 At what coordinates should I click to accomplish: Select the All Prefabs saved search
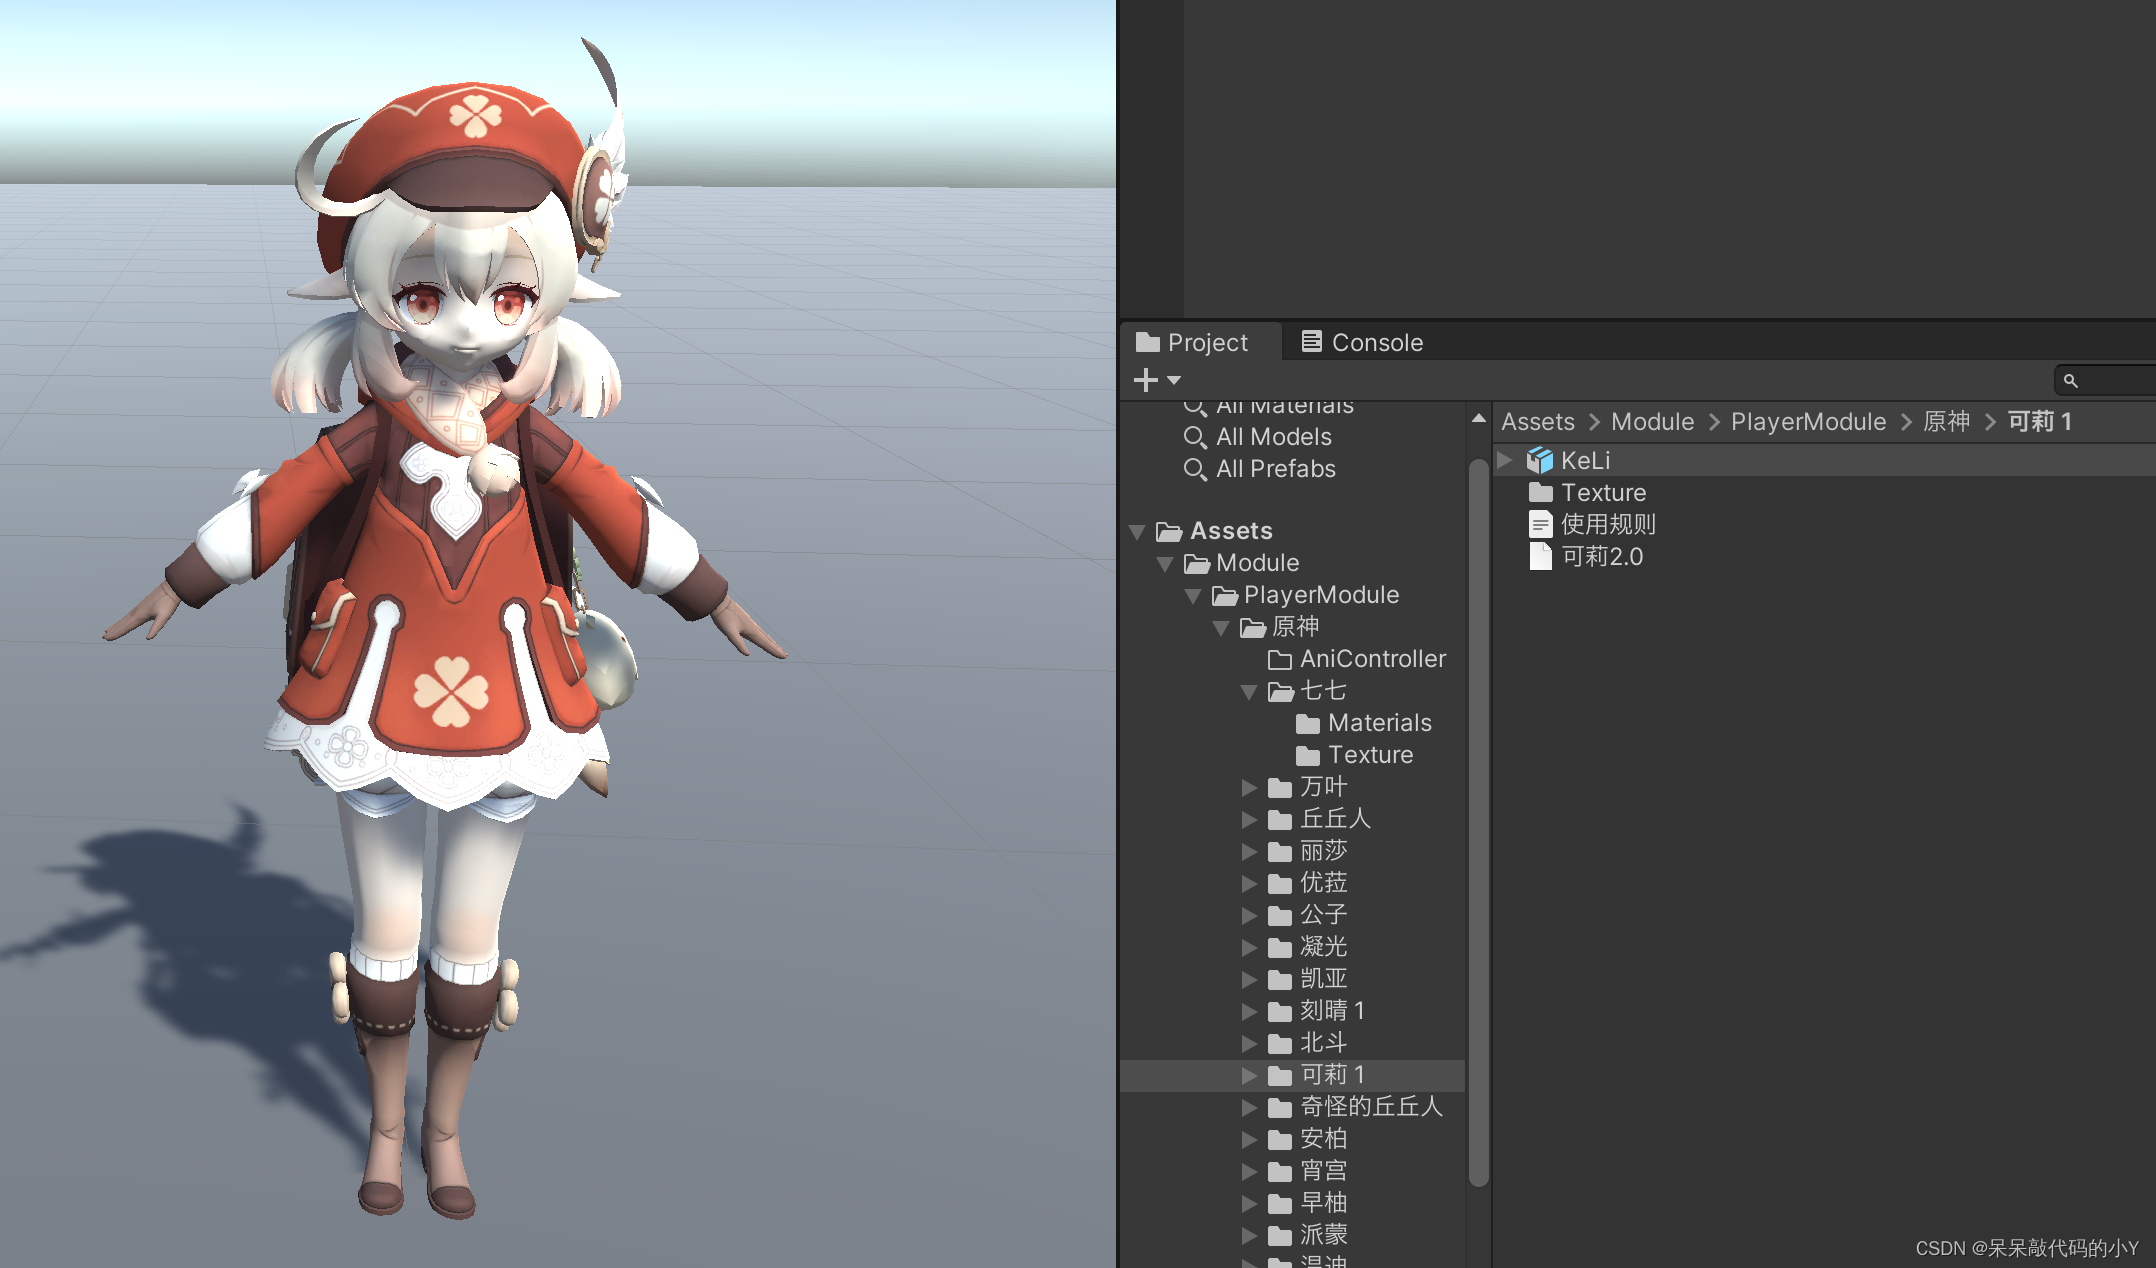click(1275, 469)
